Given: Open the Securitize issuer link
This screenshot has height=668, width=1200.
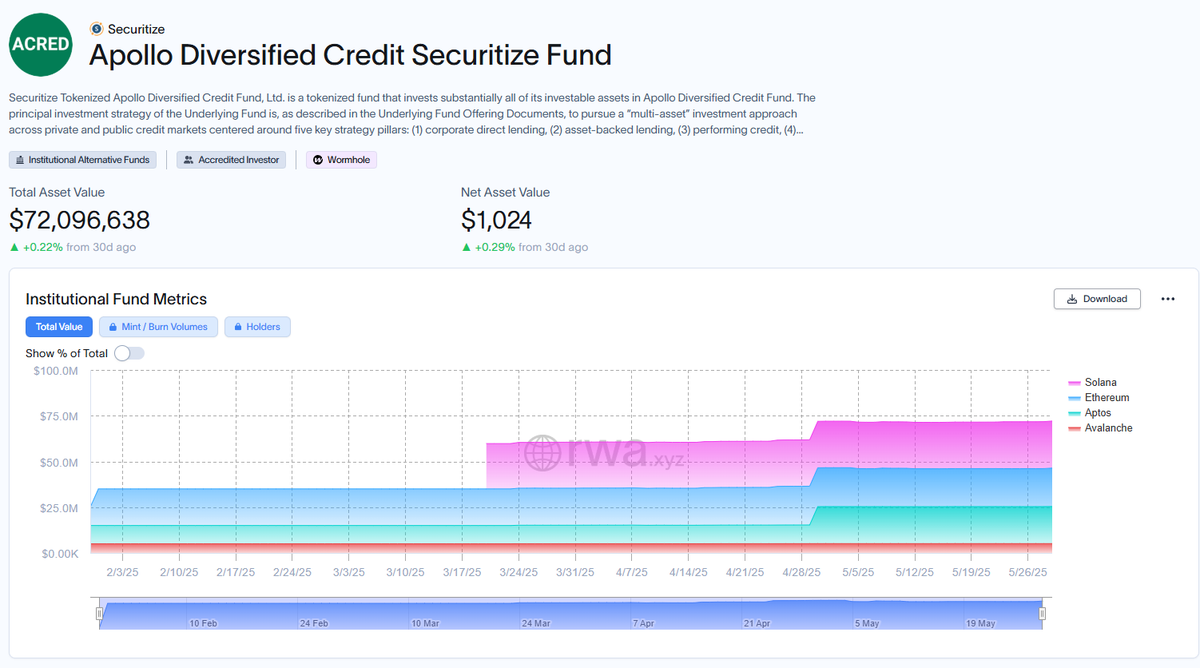Looking at the screenshot, I should click(x=136, y=29).
